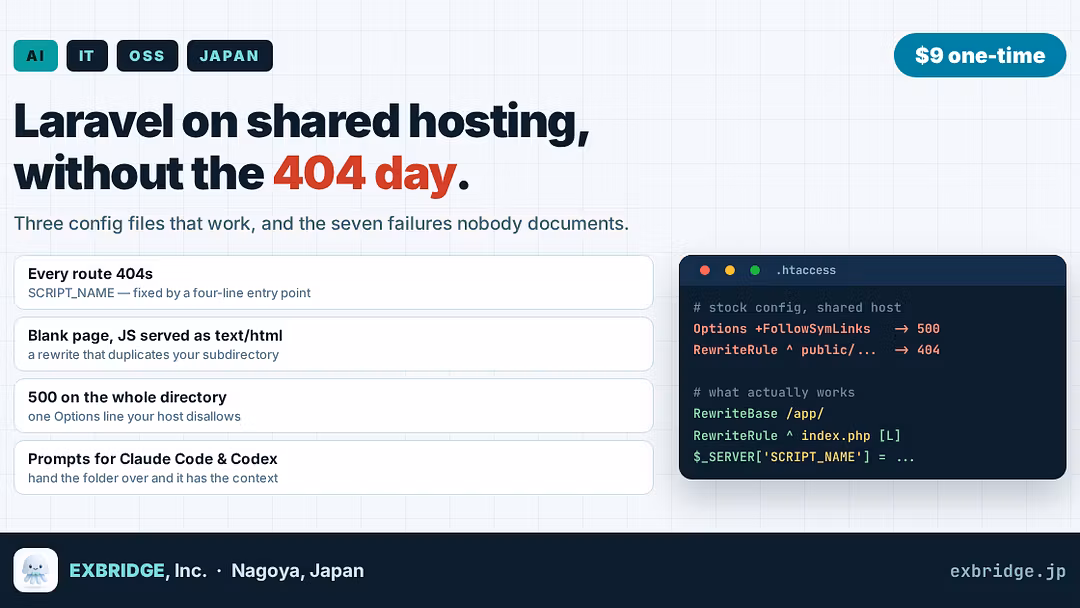Image resolution: width=1080 pixels, height=608 pixels.
Task: Click the 'RewriteBase /app/' code line
Action: [x=758, y=414]
